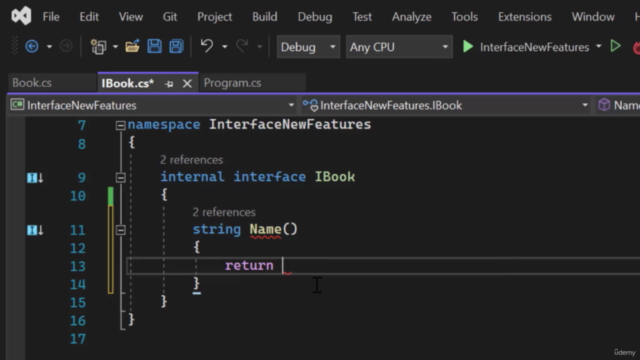This screenshot has height=360, width=640.
Task: Click the string type on line 11
Action: [x=216, y=229]
